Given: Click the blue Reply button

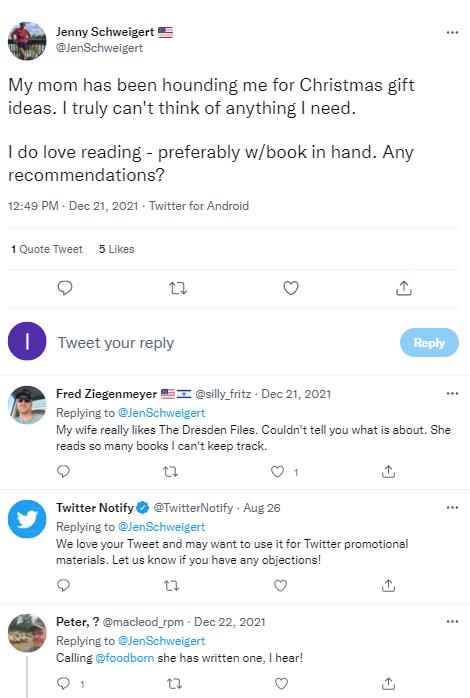Looking at the screenshot, I should click(429, 342).
